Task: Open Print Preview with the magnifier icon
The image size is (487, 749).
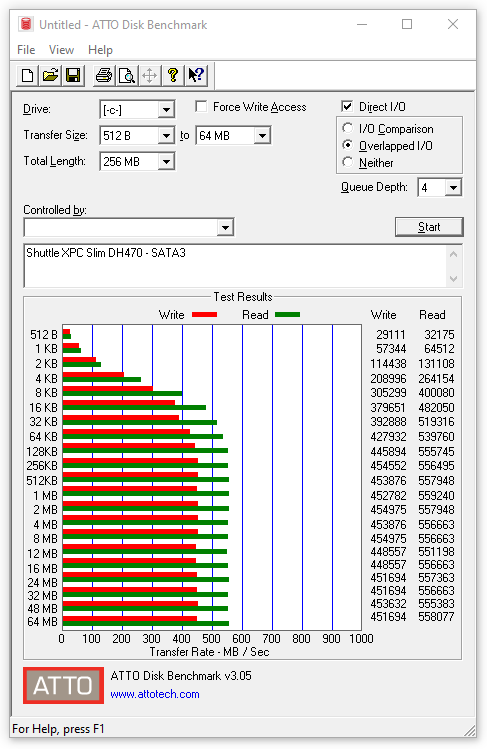Action: tap(127, 75)
